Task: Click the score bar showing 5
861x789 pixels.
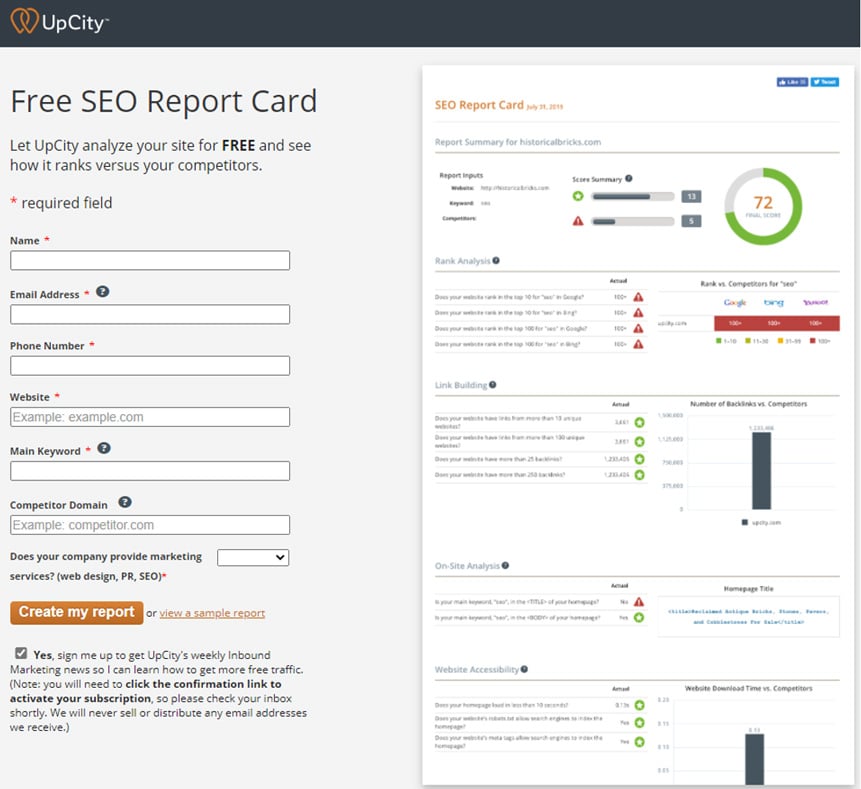Action: 633,221
